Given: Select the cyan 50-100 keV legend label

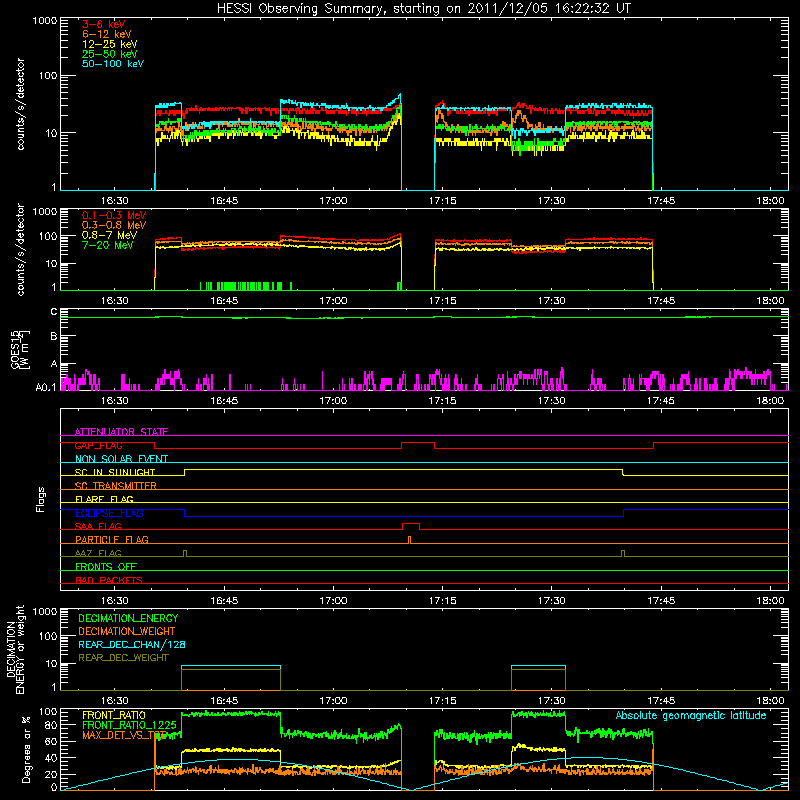Looking at the screenshot, I should 113,64.
